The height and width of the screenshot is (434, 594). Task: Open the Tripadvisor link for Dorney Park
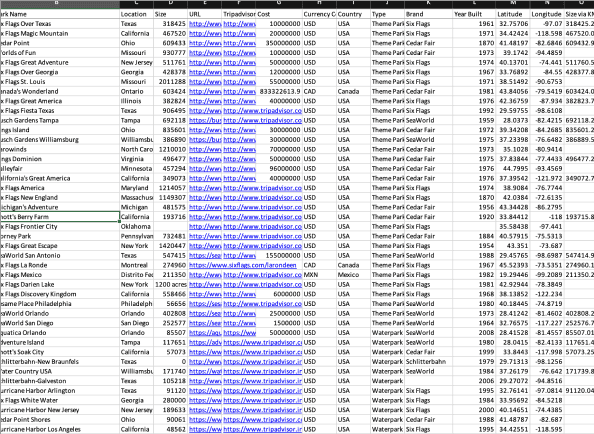[x=263, y=236]
